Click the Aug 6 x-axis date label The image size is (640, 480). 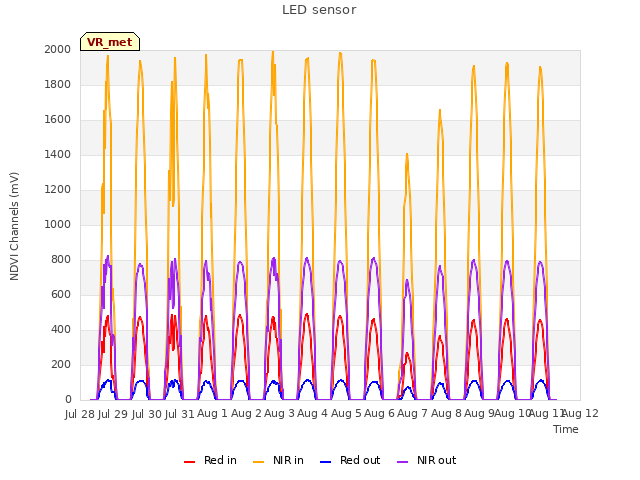click(379, 414)
